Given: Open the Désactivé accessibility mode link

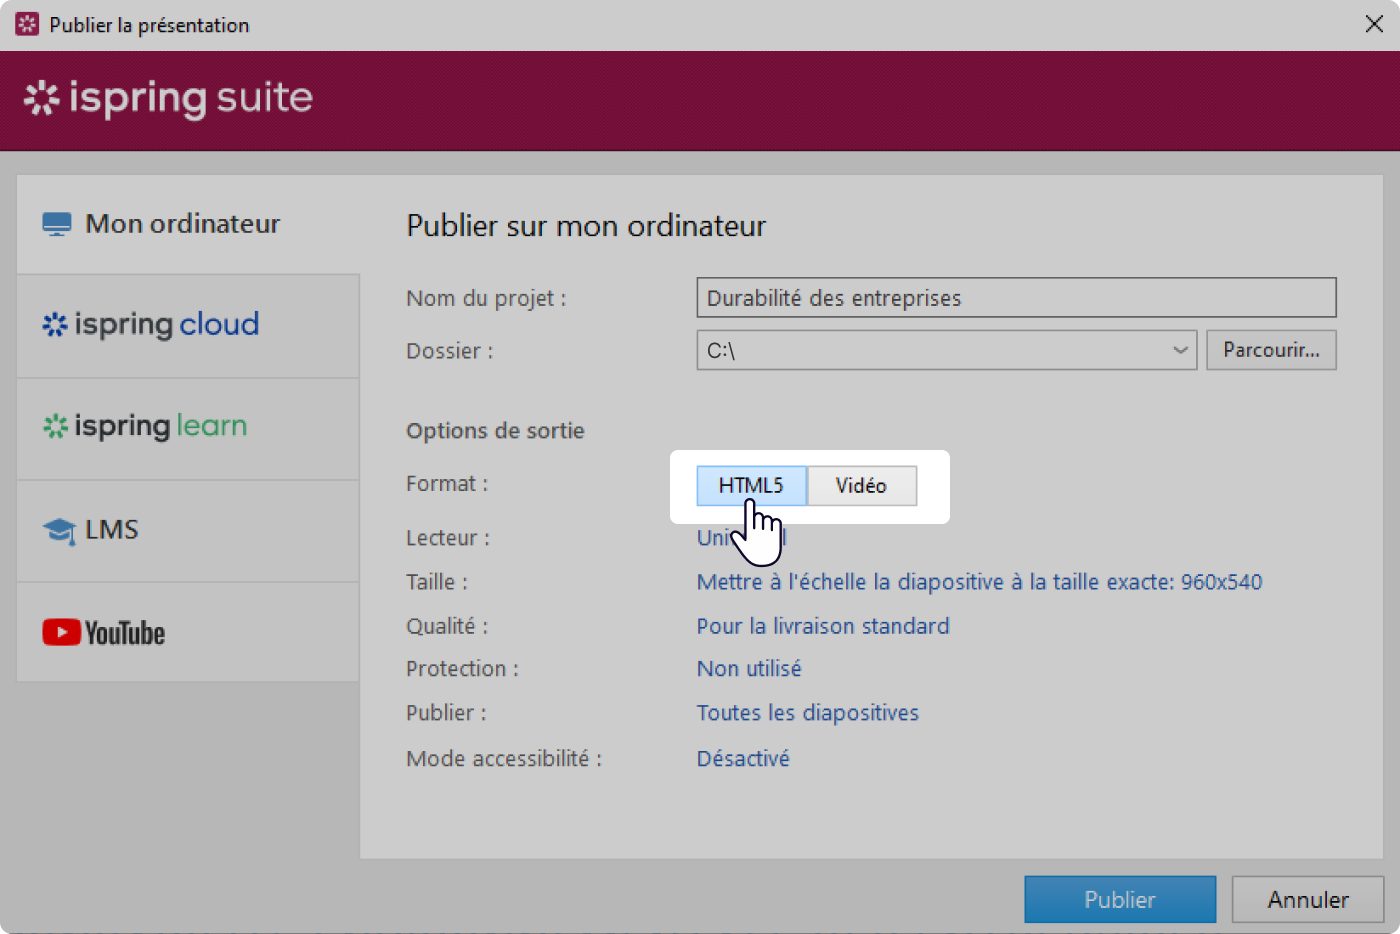Looking at the screenshot, I should 743,759.
